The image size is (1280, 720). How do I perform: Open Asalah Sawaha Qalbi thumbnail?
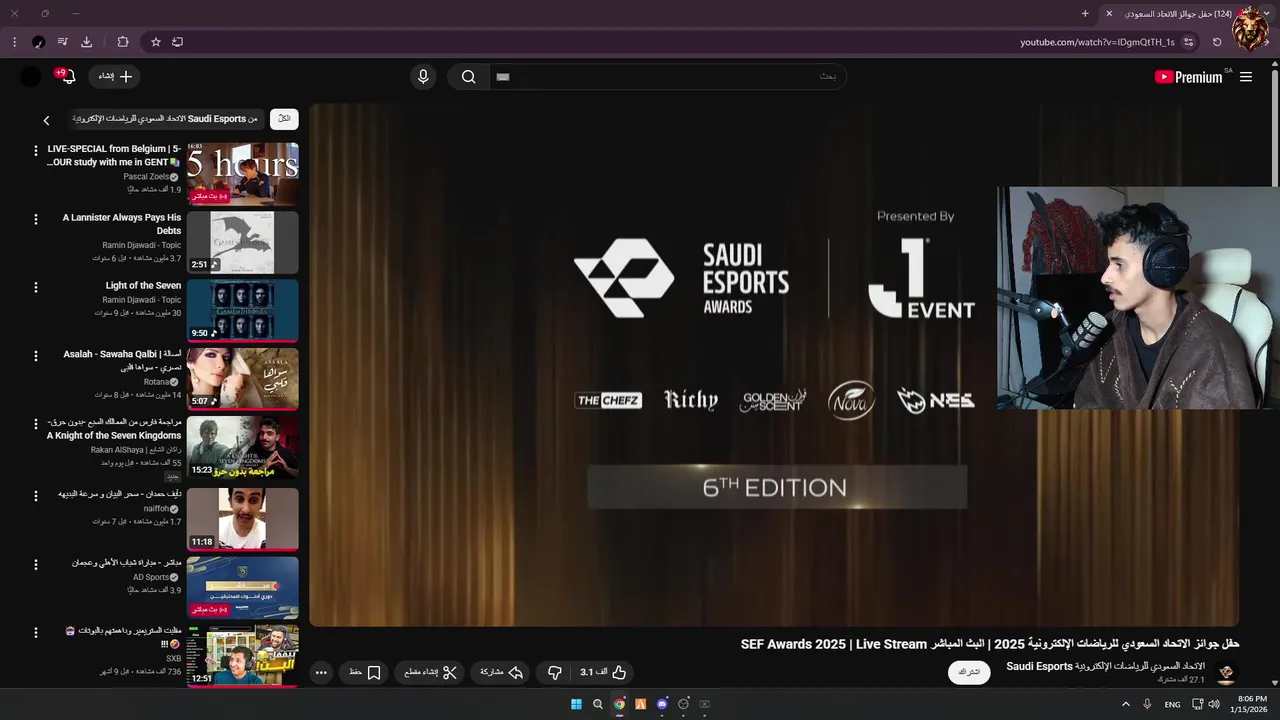[x=243, y=379]
